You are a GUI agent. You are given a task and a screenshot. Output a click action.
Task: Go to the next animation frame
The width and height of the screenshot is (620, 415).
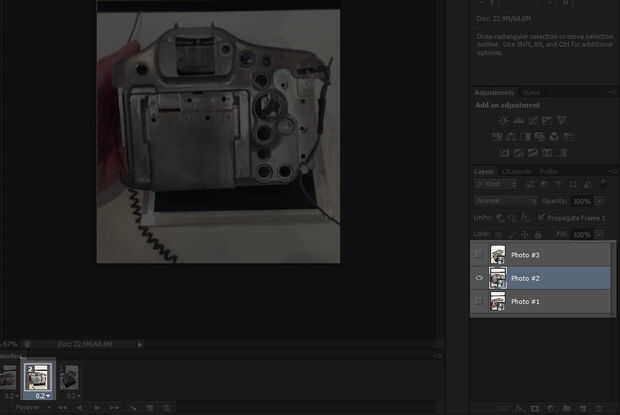pyautogui.click(x=115, y=408)
